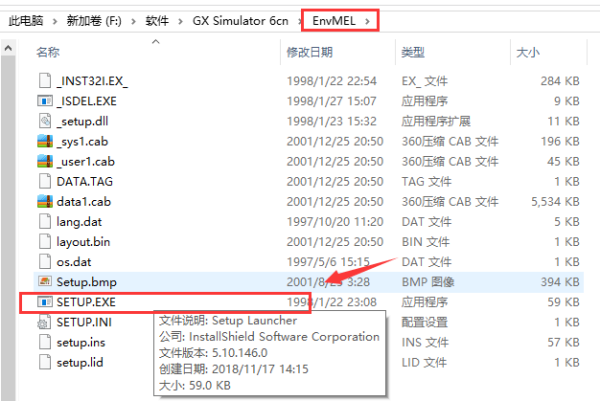Click the 196 KB size value

560,142
